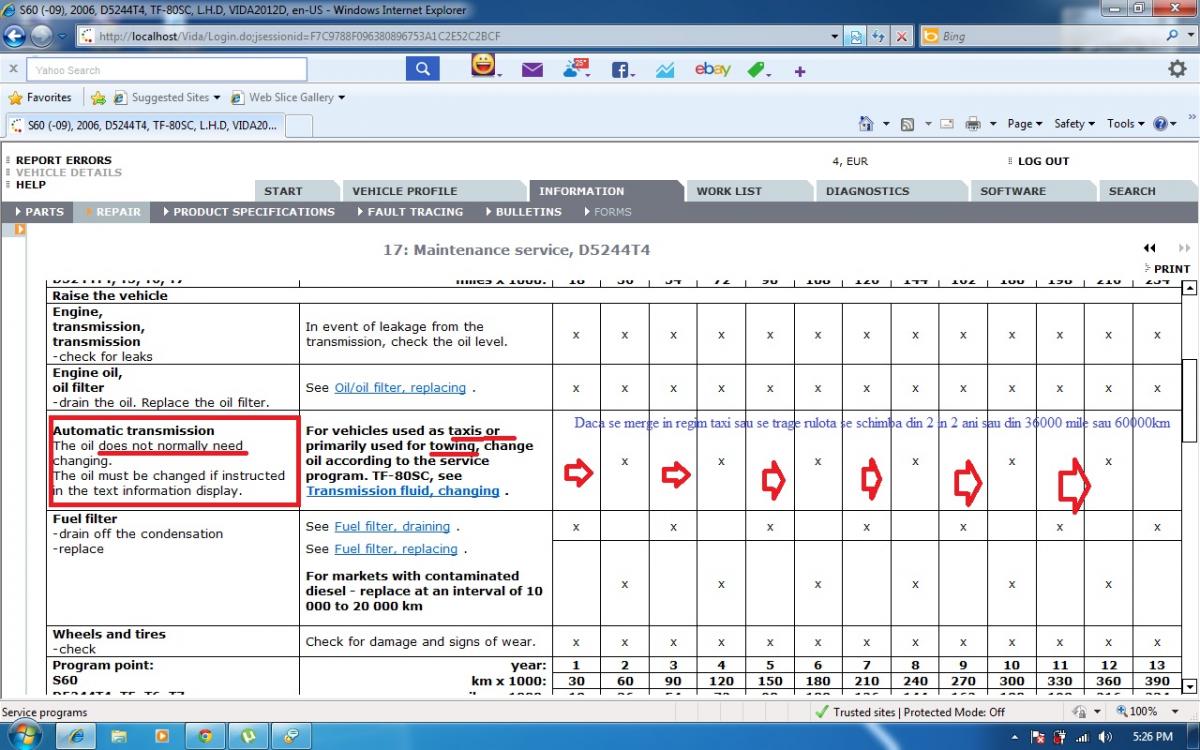Click the PRINT button
This screenshot has width=1200, height=750.
(1171, 269)
